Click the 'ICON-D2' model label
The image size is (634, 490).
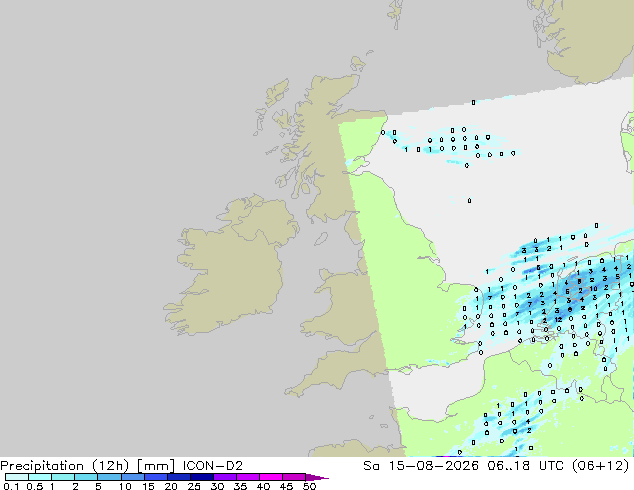click(x=213, y=466)
